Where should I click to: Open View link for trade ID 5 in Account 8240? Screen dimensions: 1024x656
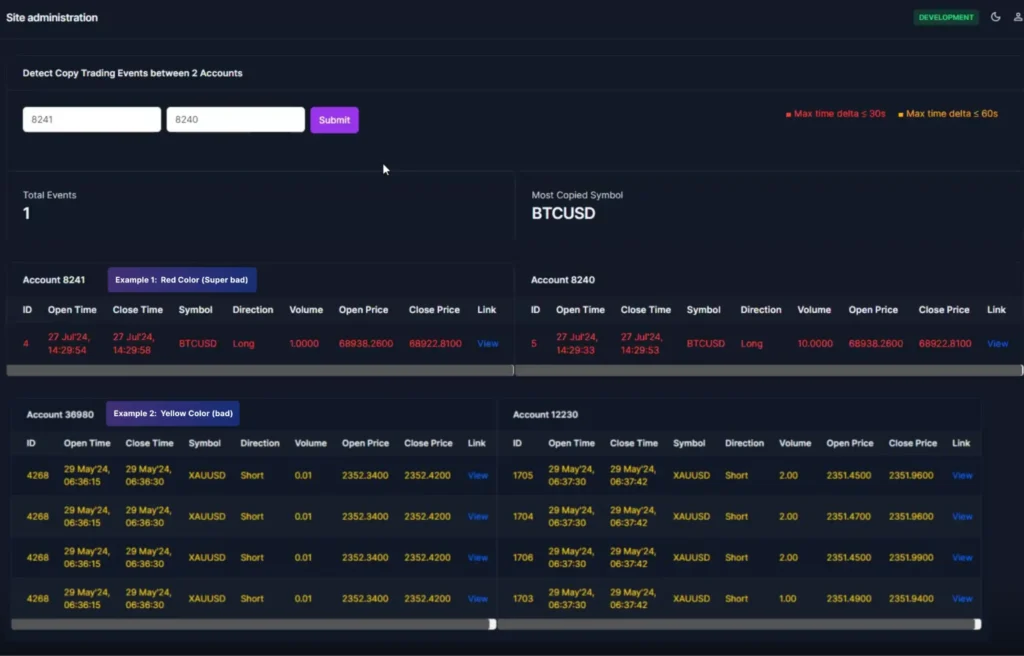[x=997, y=344]
